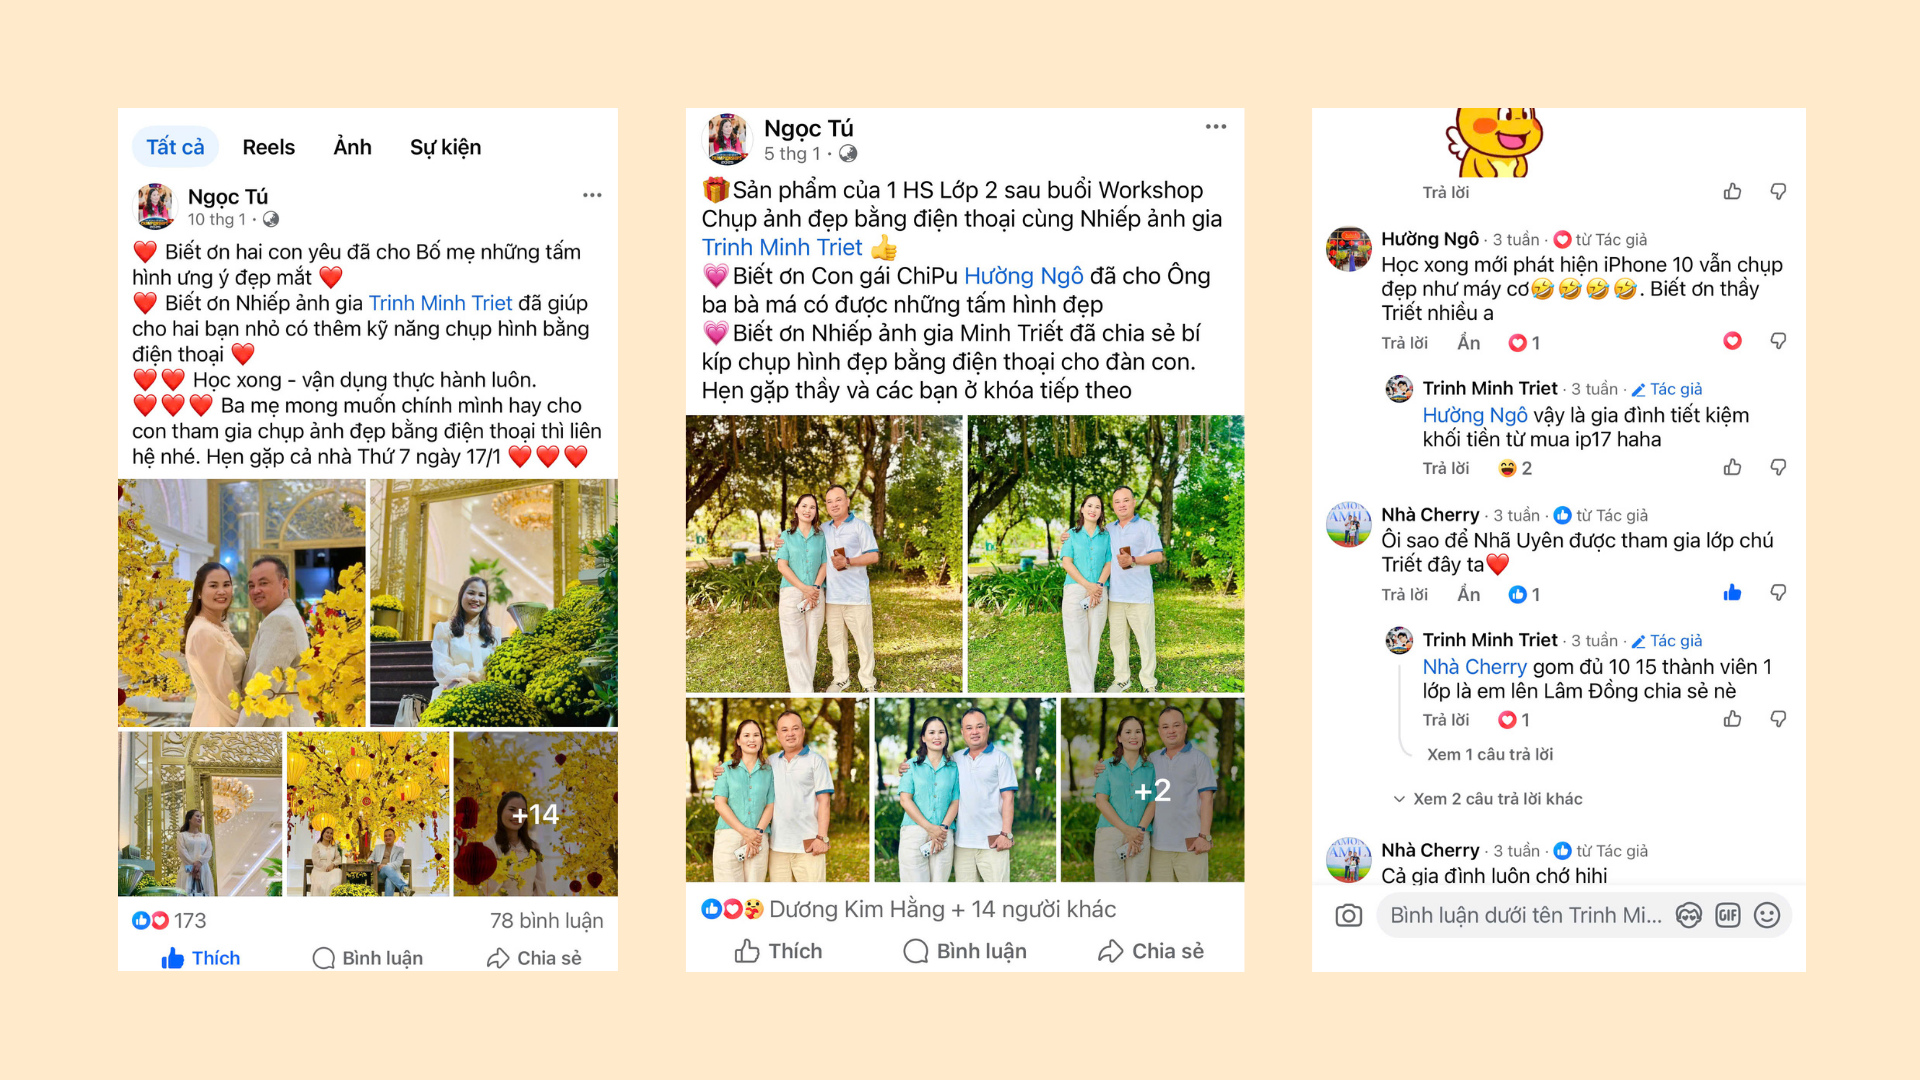The height and width of the screenshot is (1080, 1920).
Task: Open avatar sticker icon in comment box
Action: 1689,916
